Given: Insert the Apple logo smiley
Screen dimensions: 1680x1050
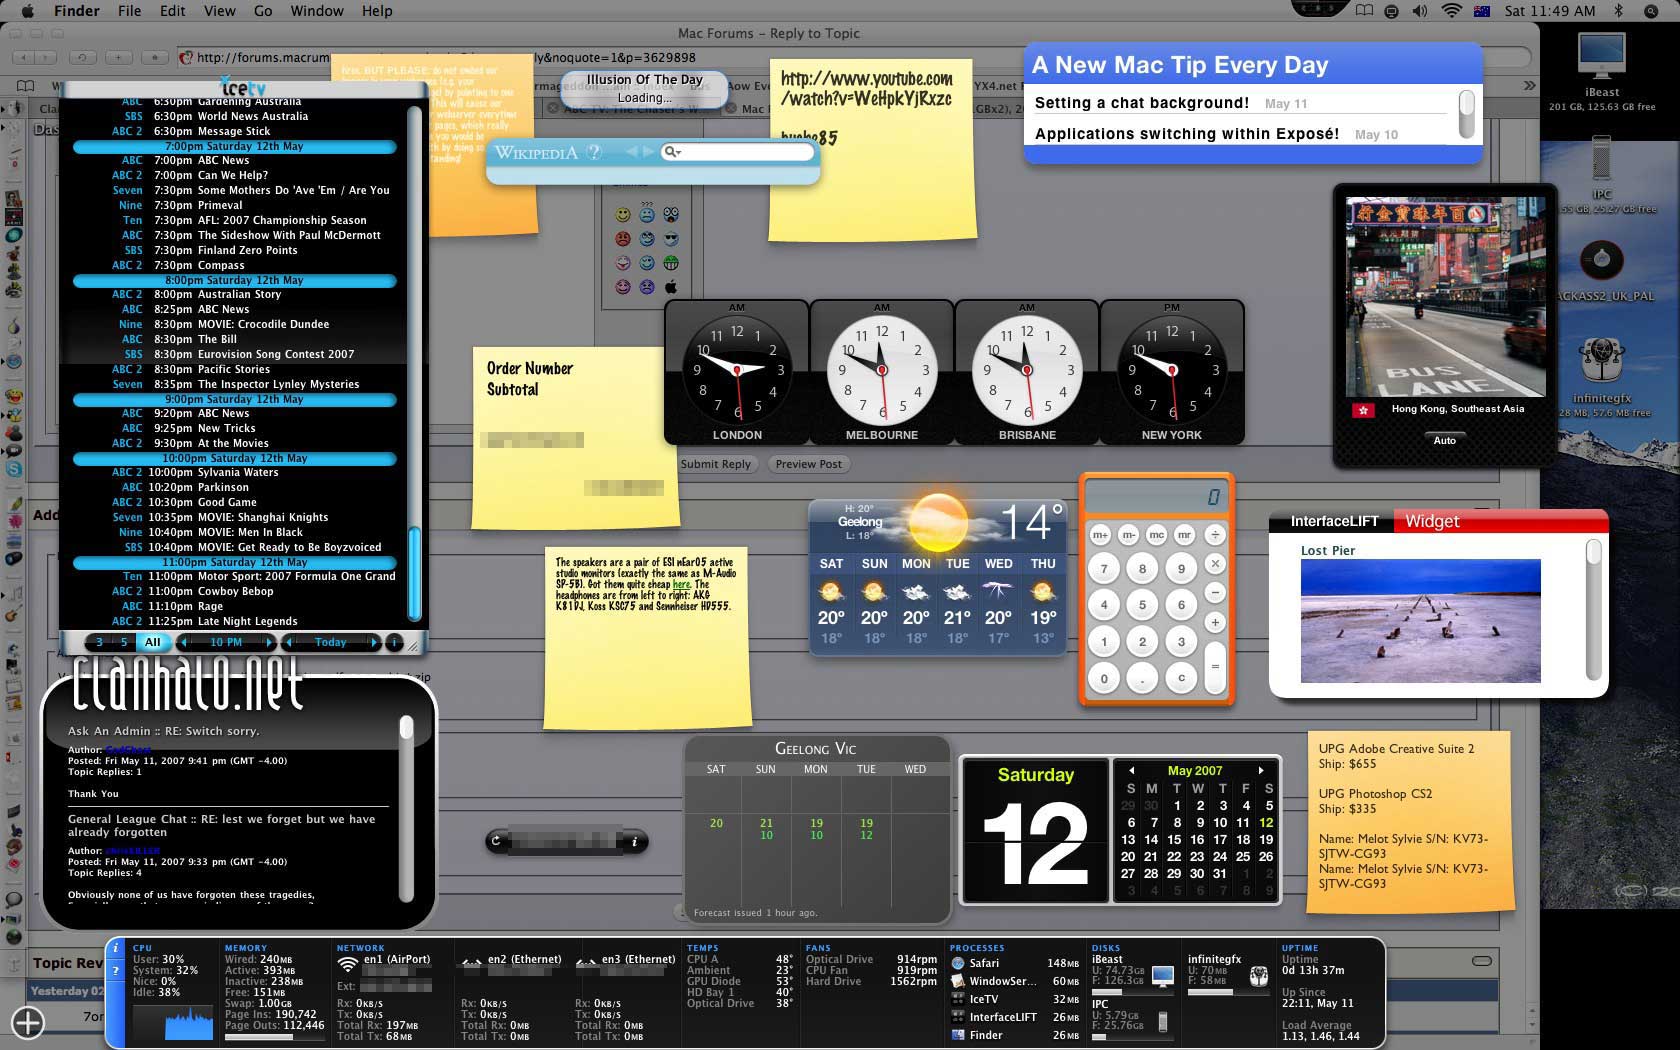Looking at the screenshot, I should coord(671,287).
